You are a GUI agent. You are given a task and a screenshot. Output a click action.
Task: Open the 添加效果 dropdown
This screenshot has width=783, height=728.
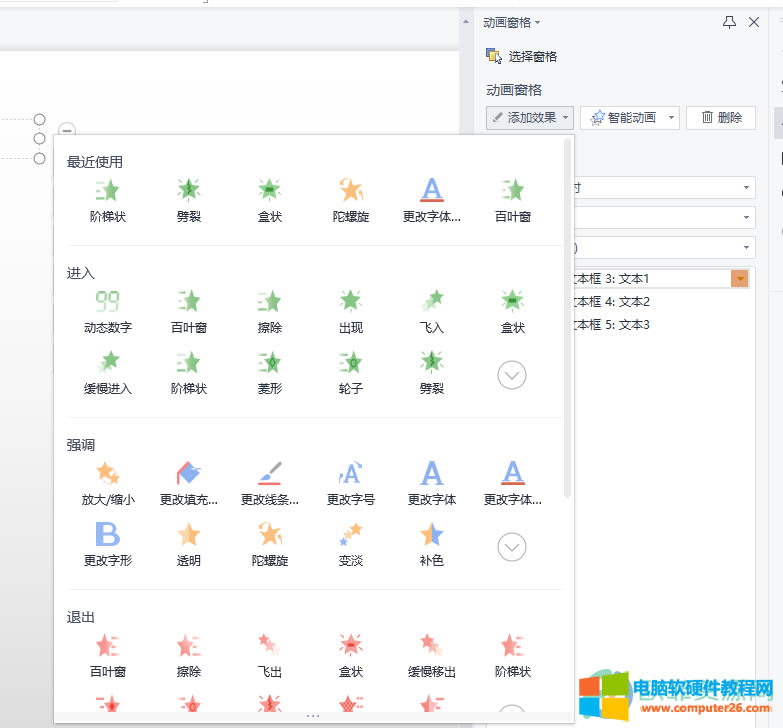[x=529, y=118]
